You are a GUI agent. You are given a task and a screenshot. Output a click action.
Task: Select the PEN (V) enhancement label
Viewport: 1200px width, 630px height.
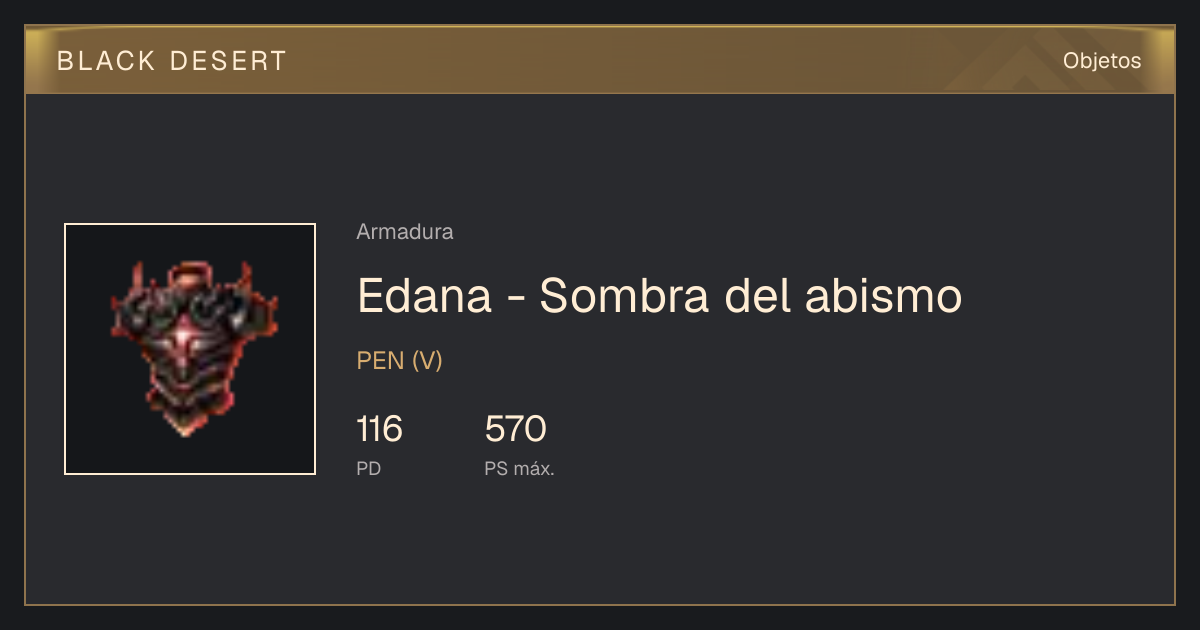(400, 361)
